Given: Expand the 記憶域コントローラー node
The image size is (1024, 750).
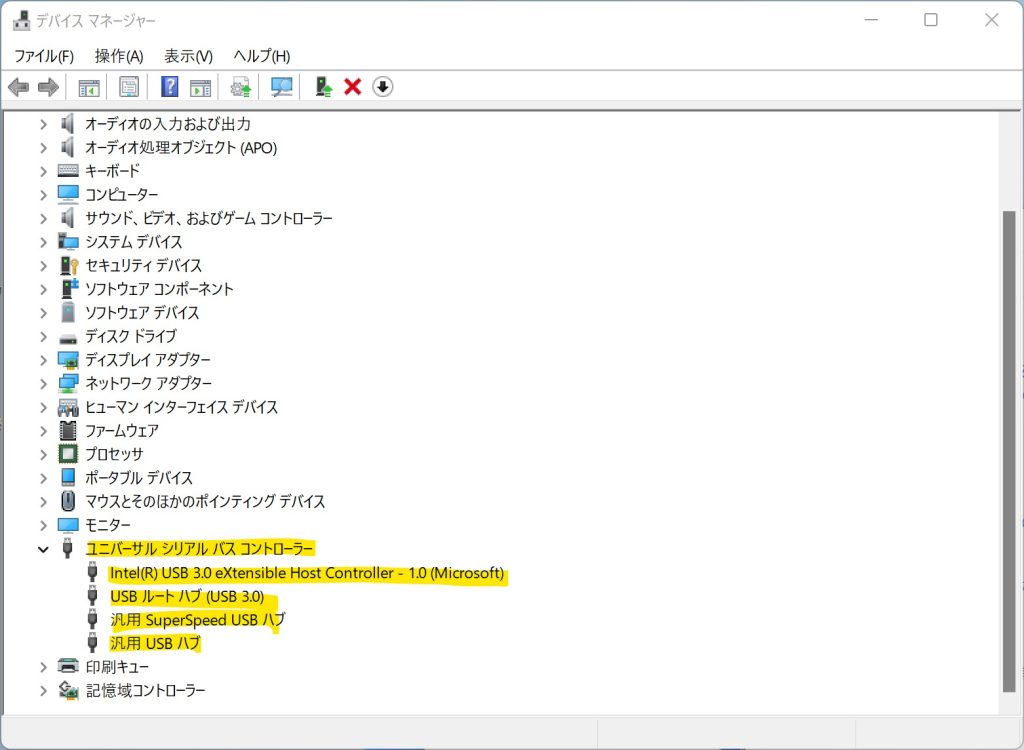Looking at the screenshot, I should 43,690.
